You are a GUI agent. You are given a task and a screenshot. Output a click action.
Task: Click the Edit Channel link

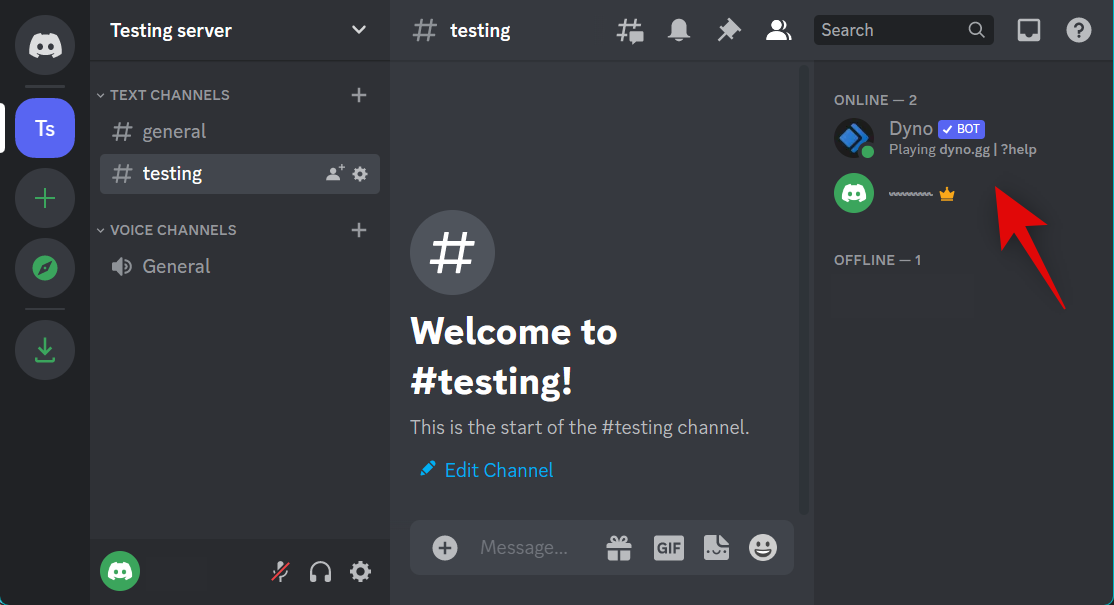pos(498,470)
